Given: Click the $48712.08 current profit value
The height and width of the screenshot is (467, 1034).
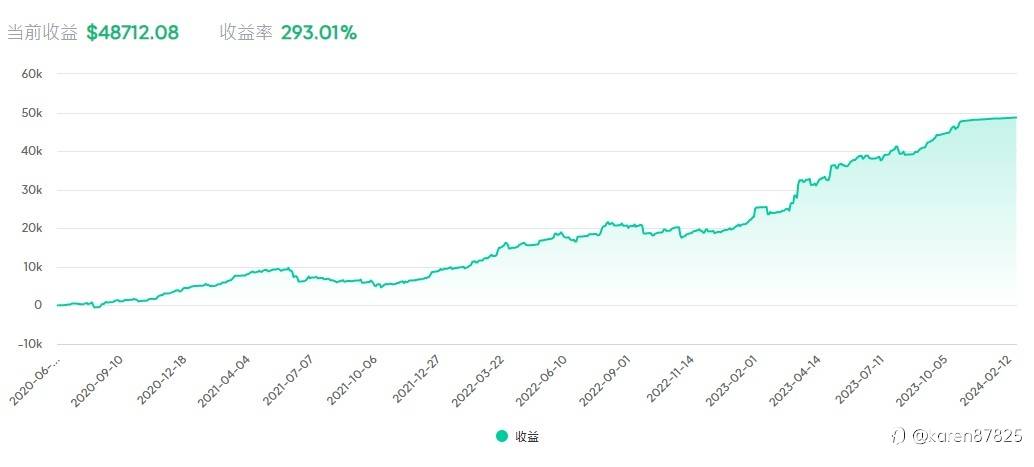Looking at the screenshot, I should tap(132, 32).
